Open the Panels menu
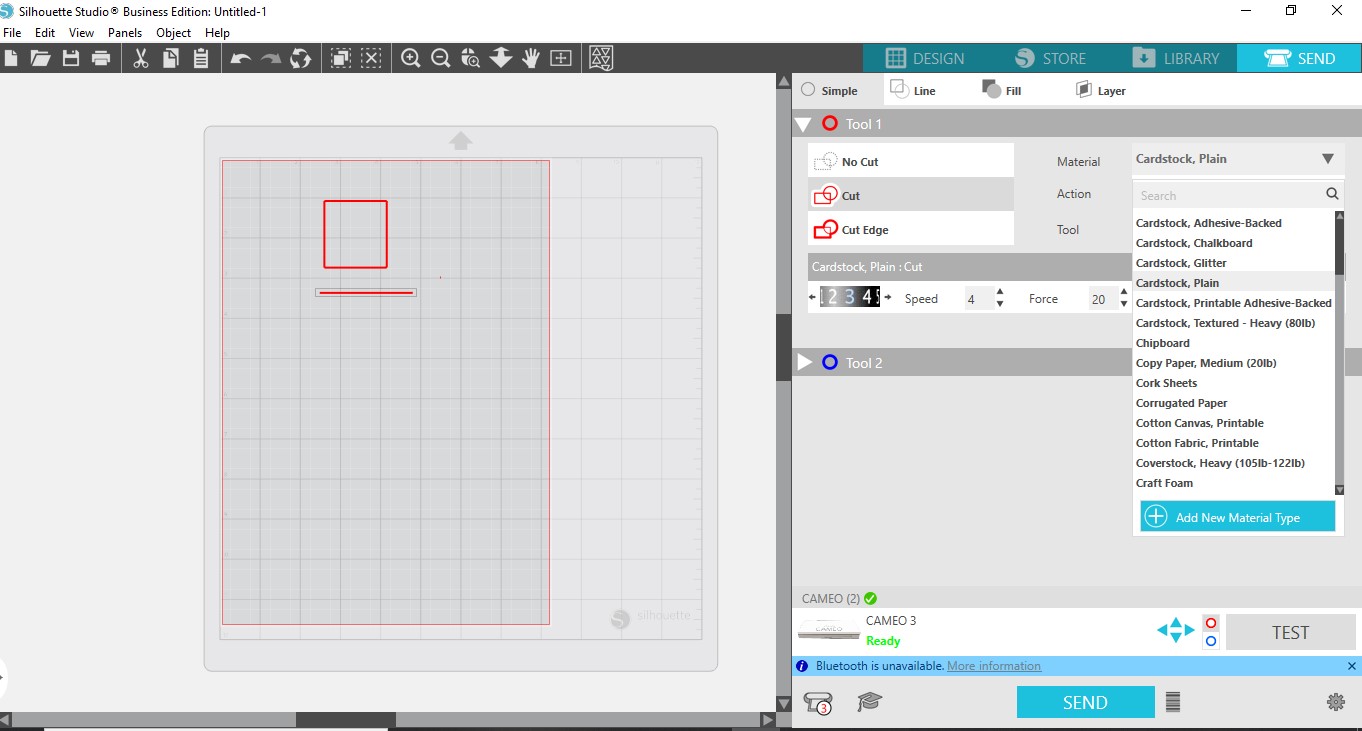Screen dimensions: 1362x731 point(125,33)
